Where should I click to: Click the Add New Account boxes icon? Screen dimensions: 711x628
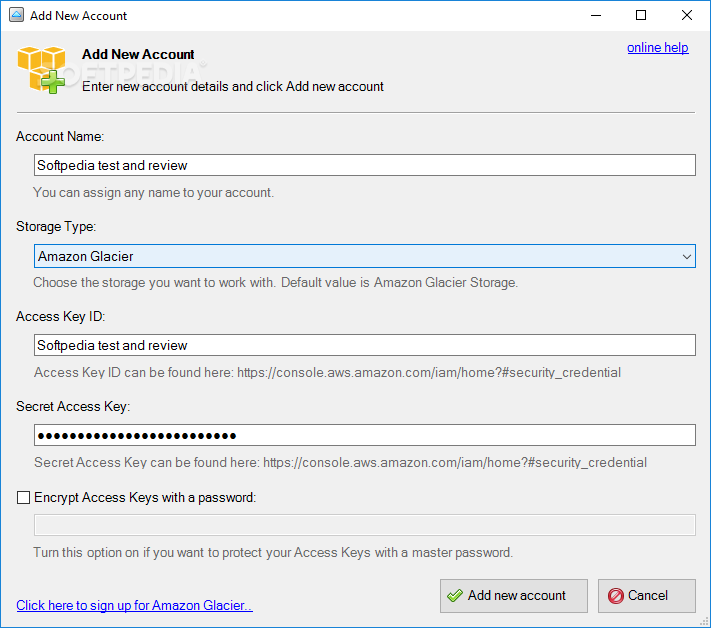(41, 70)
